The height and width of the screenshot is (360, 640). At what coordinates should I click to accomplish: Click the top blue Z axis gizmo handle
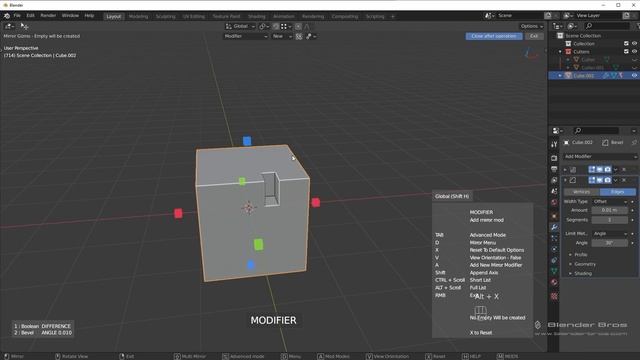point(247,141)
